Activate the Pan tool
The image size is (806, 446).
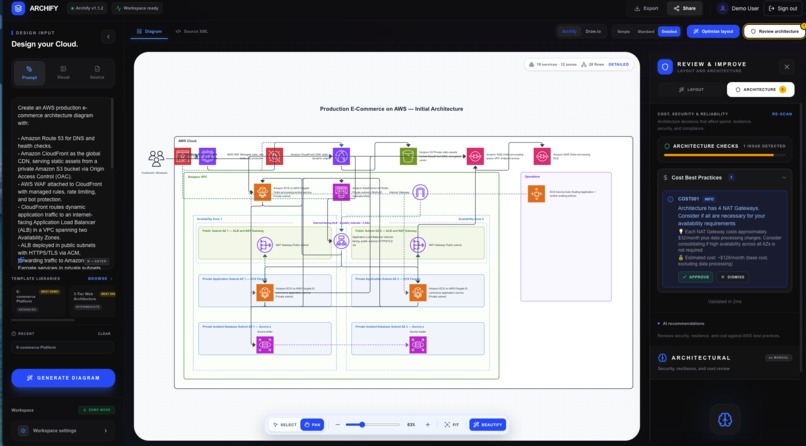point(312,425)
